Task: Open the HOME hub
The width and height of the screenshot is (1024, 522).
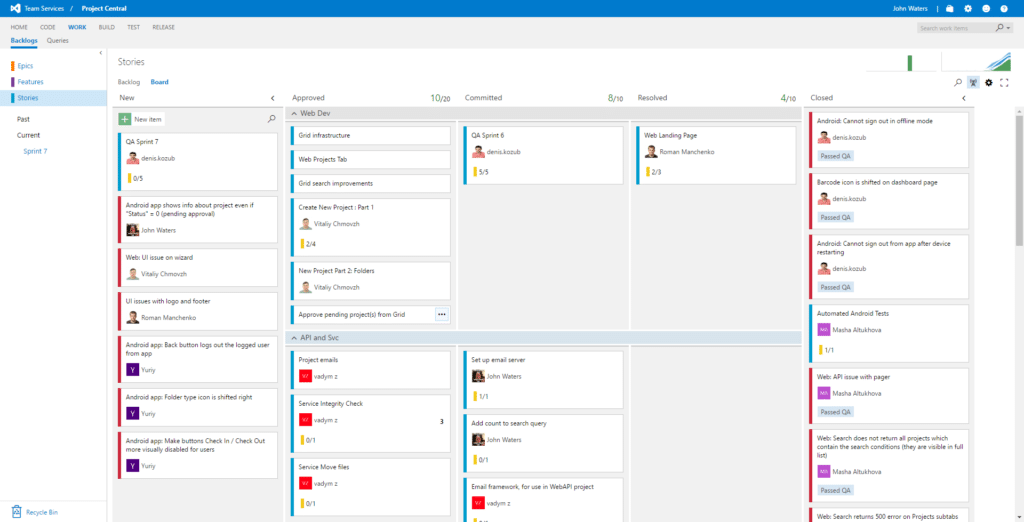Action: point(19,27)
